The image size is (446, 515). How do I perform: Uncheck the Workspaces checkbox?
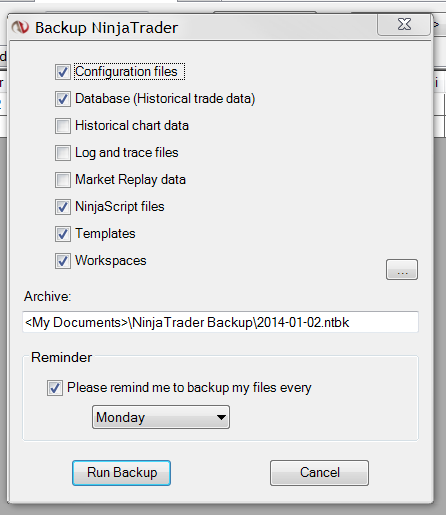63,261
